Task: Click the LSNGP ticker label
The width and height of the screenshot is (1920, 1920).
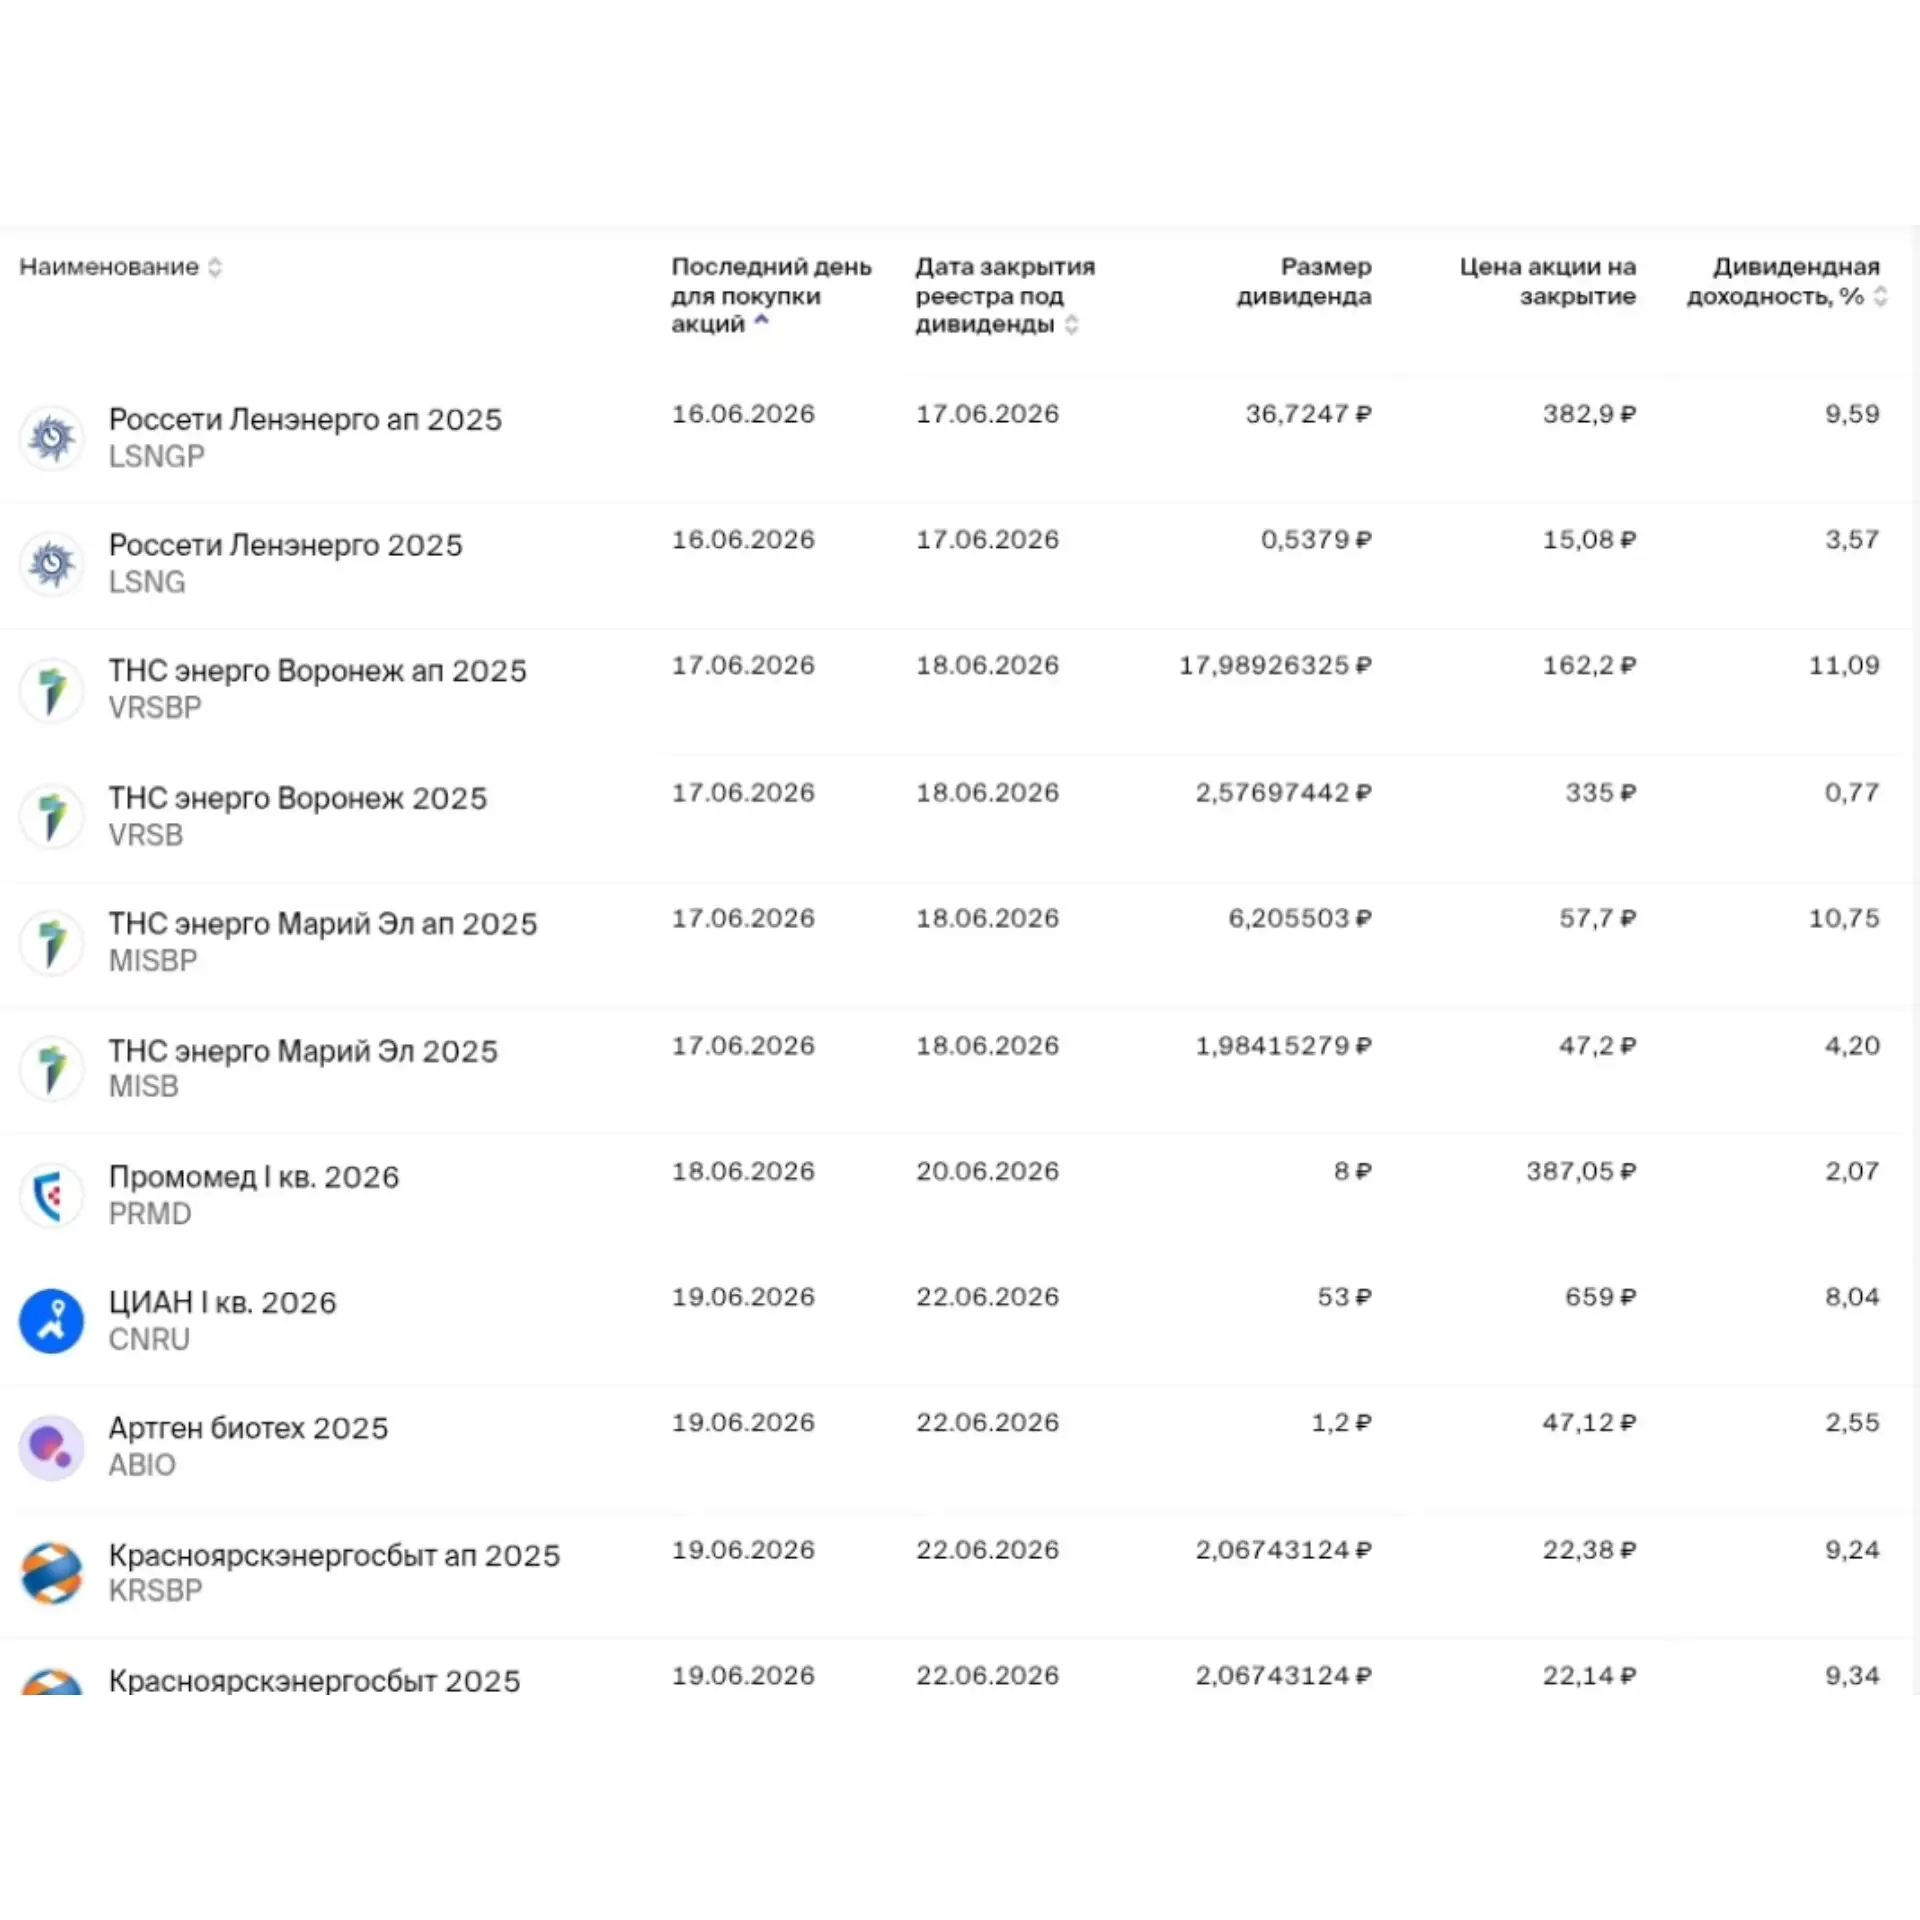Action: pyautogui.click(x=157, y=456)
